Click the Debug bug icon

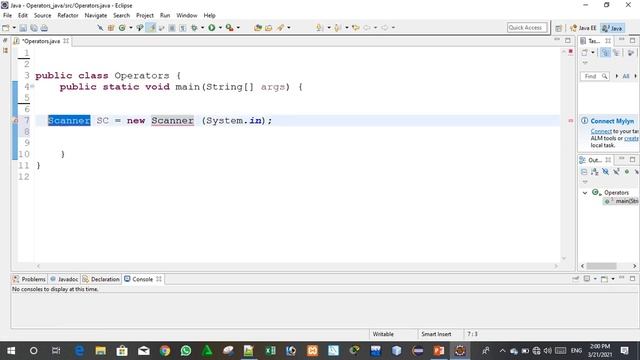[194, 28]
